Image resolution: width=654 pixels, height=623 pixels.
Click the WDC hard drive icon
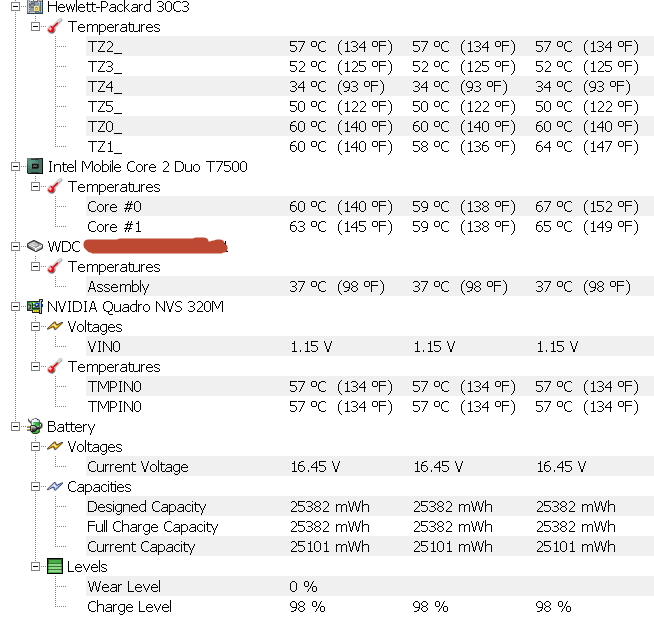point(35,246)
